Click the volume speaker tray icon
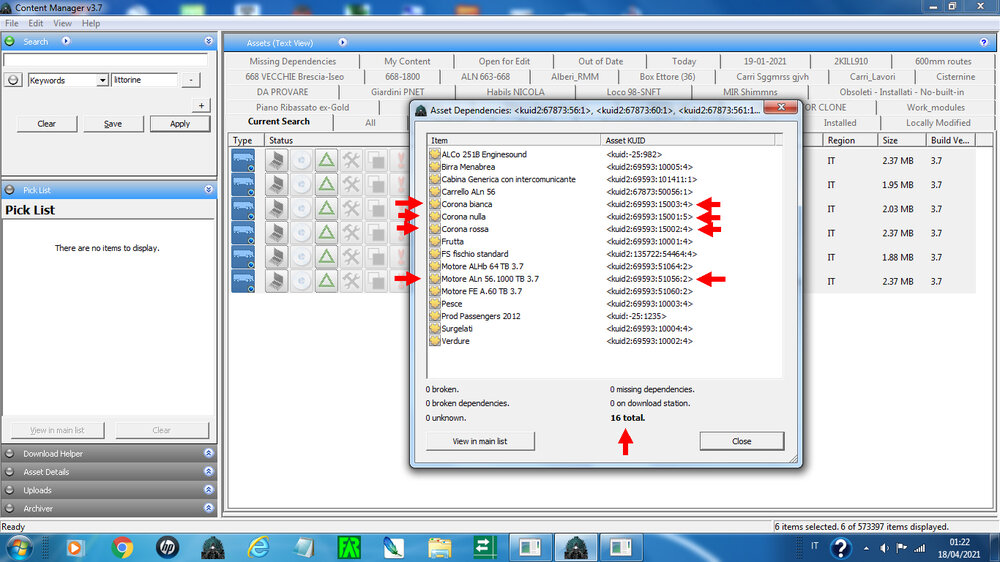The width and height of the screenshot is (1000, 562). point(884,548)
